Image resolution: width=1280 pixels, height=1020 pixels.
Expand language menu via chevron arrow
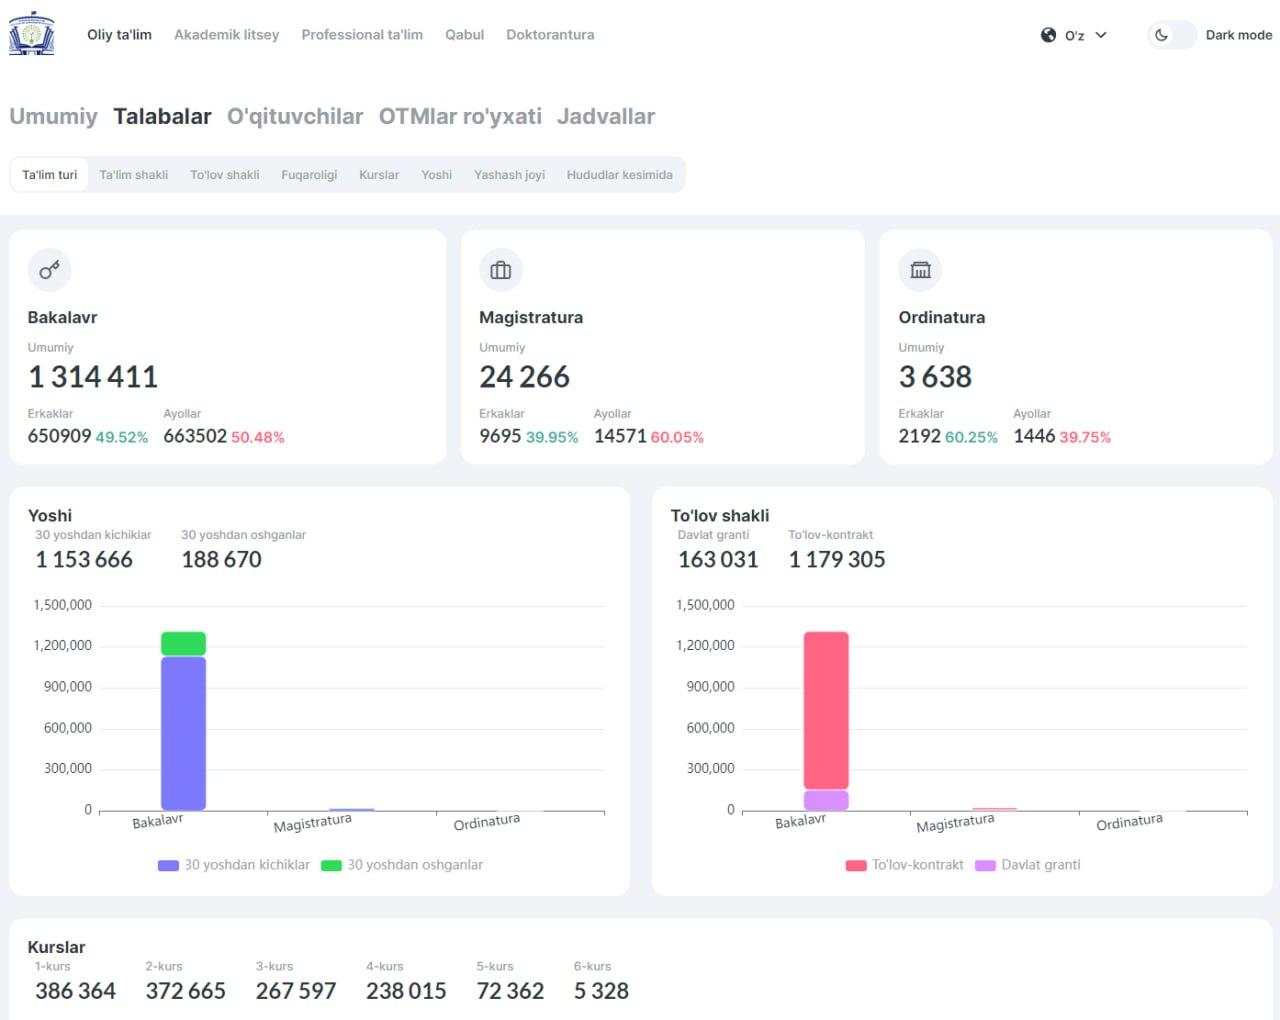pos(1101,35)
